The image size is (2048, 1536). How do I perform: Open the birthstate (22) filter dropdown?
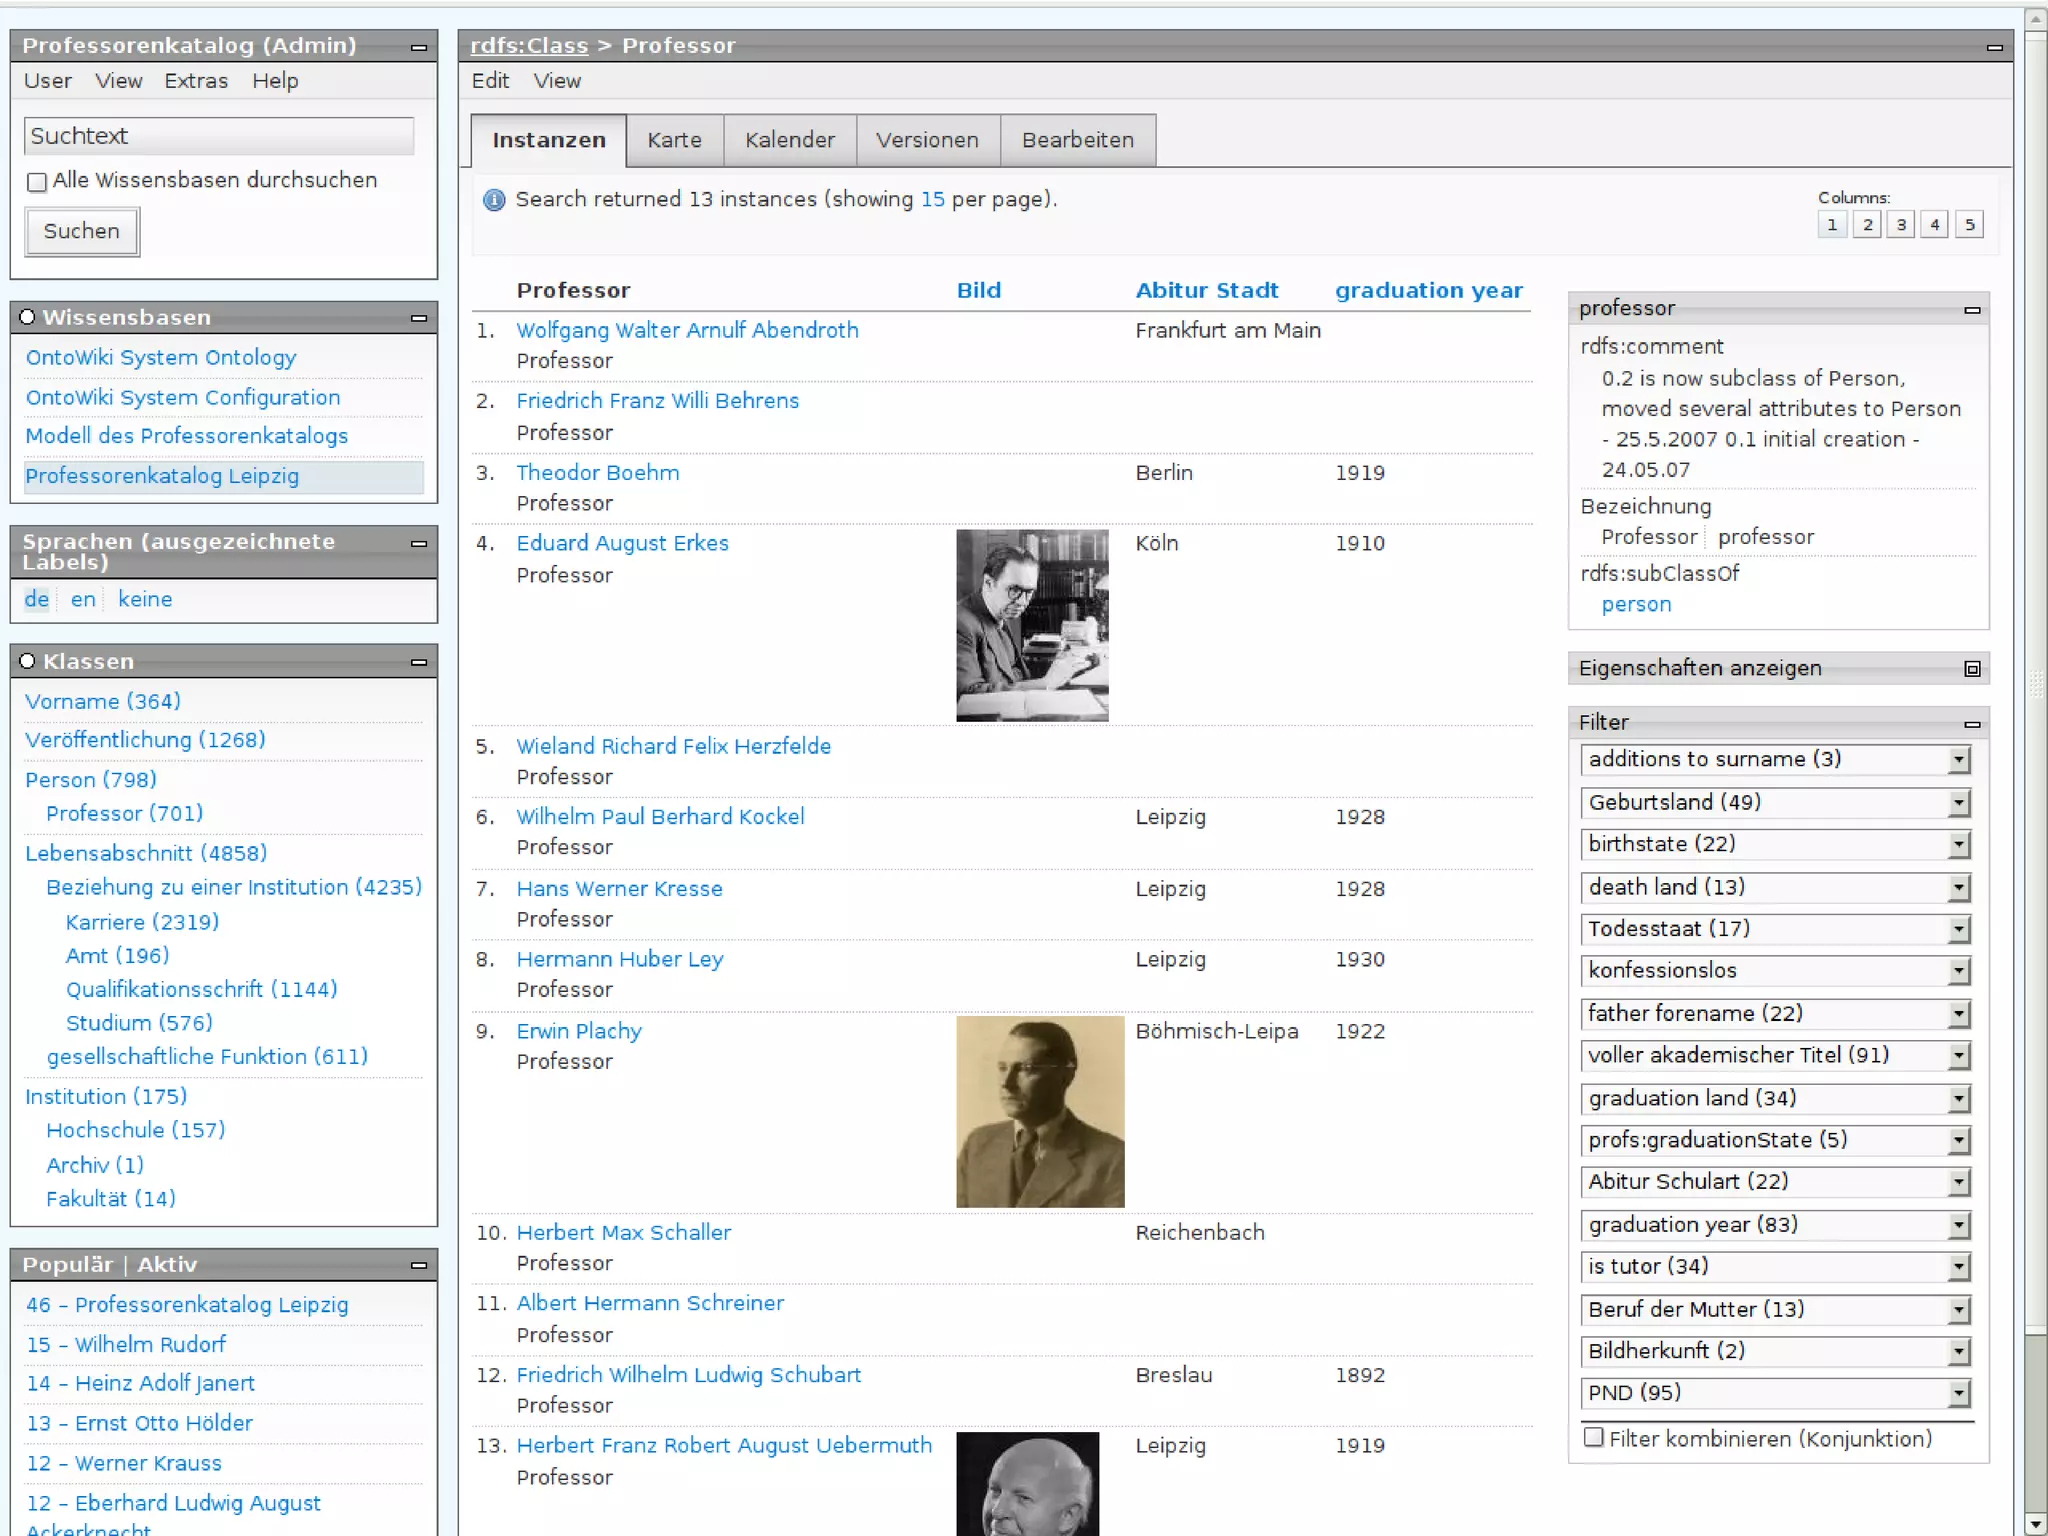point(1775,844)
